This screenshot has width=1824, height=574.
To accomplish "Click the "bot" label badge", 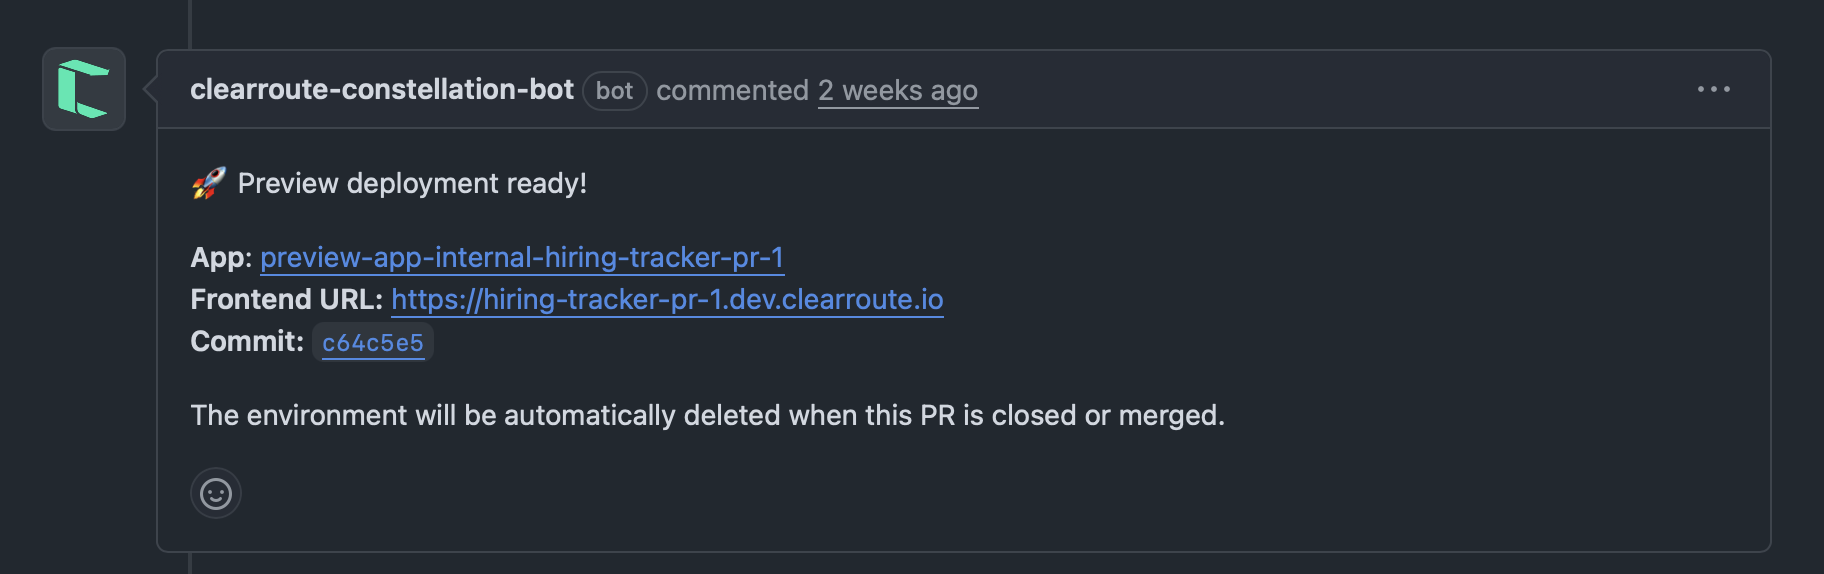I will 614,91.
